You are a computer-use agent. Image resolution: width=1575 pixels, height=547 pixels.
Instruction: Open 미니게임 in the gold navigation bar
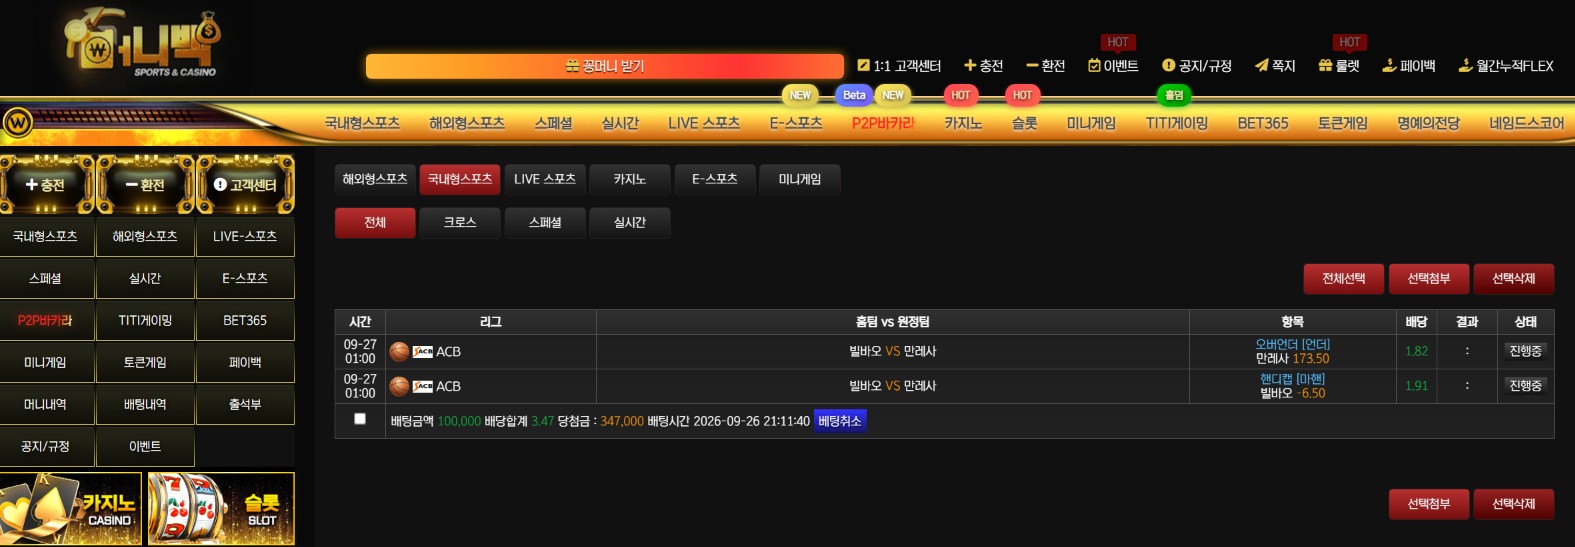coord(1091,123)
